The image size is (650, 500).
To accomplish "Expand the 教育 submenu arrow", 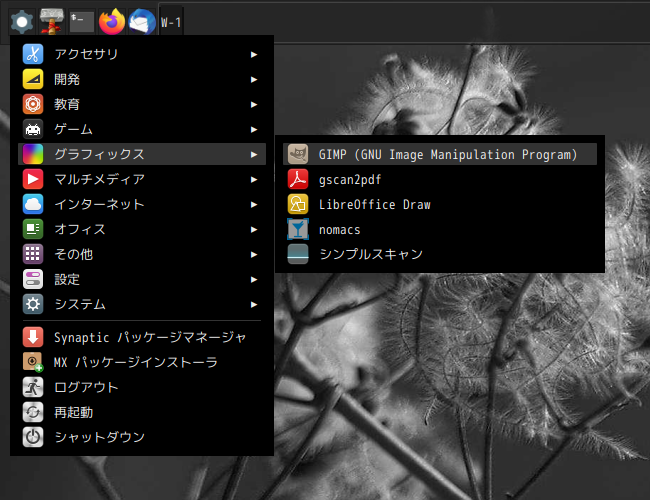I will pos(254,104).
